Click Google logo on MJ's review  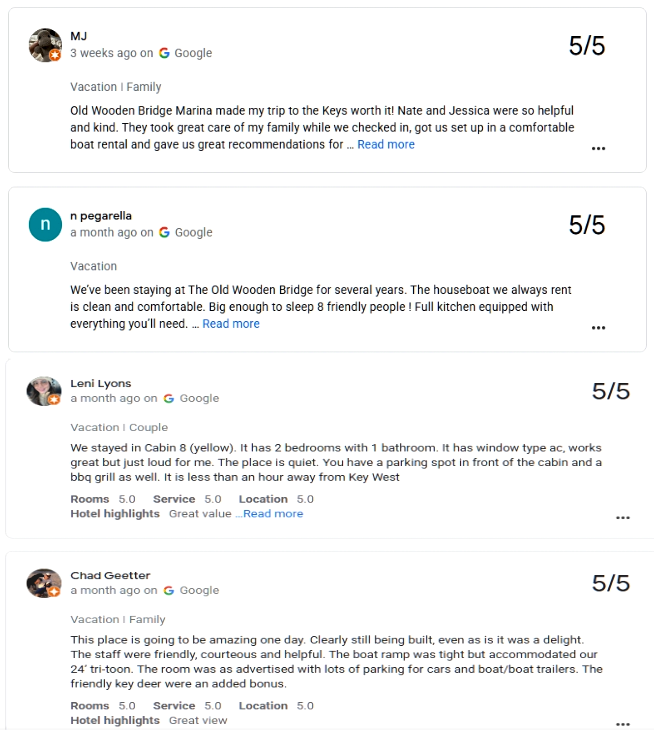164,53
